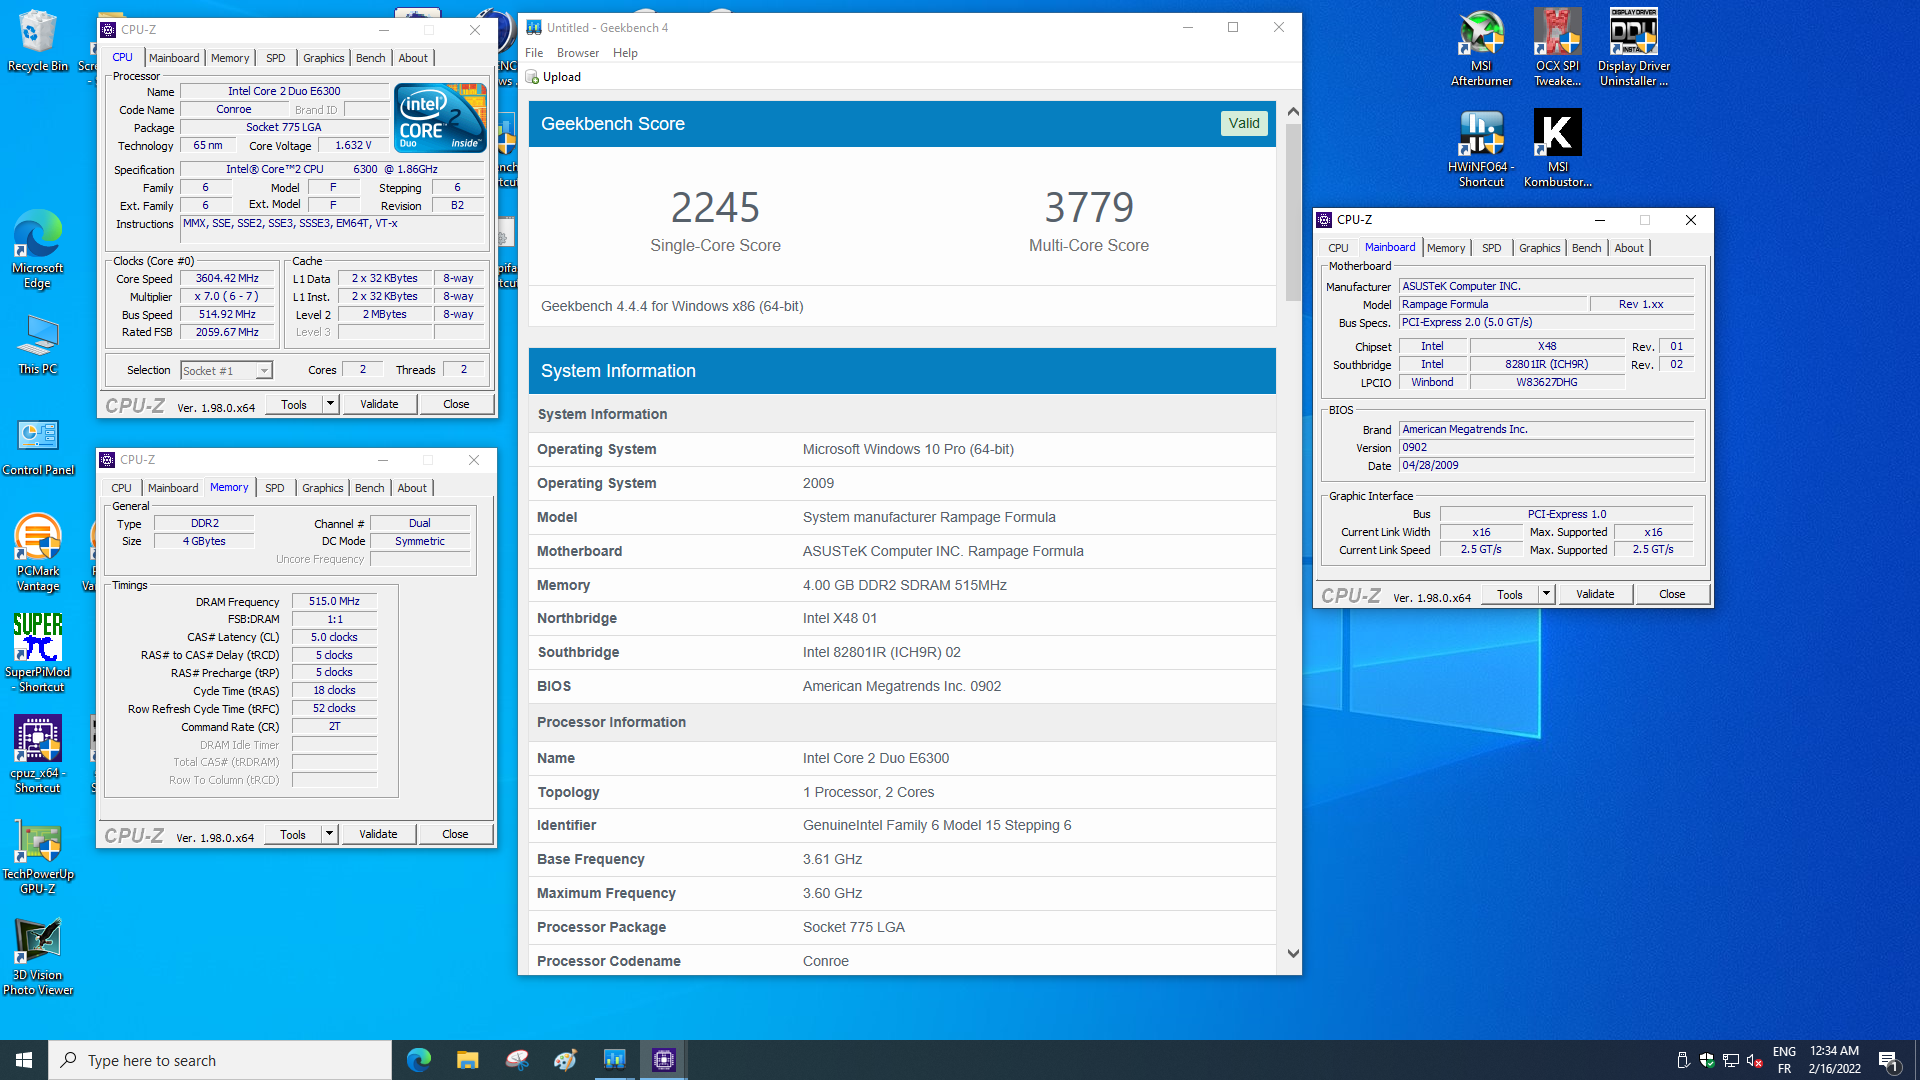This screenshot has width=1920, height=1080.
Task: Launch PCMark Vantage desktop icon
Action: [x=38, y=552]
